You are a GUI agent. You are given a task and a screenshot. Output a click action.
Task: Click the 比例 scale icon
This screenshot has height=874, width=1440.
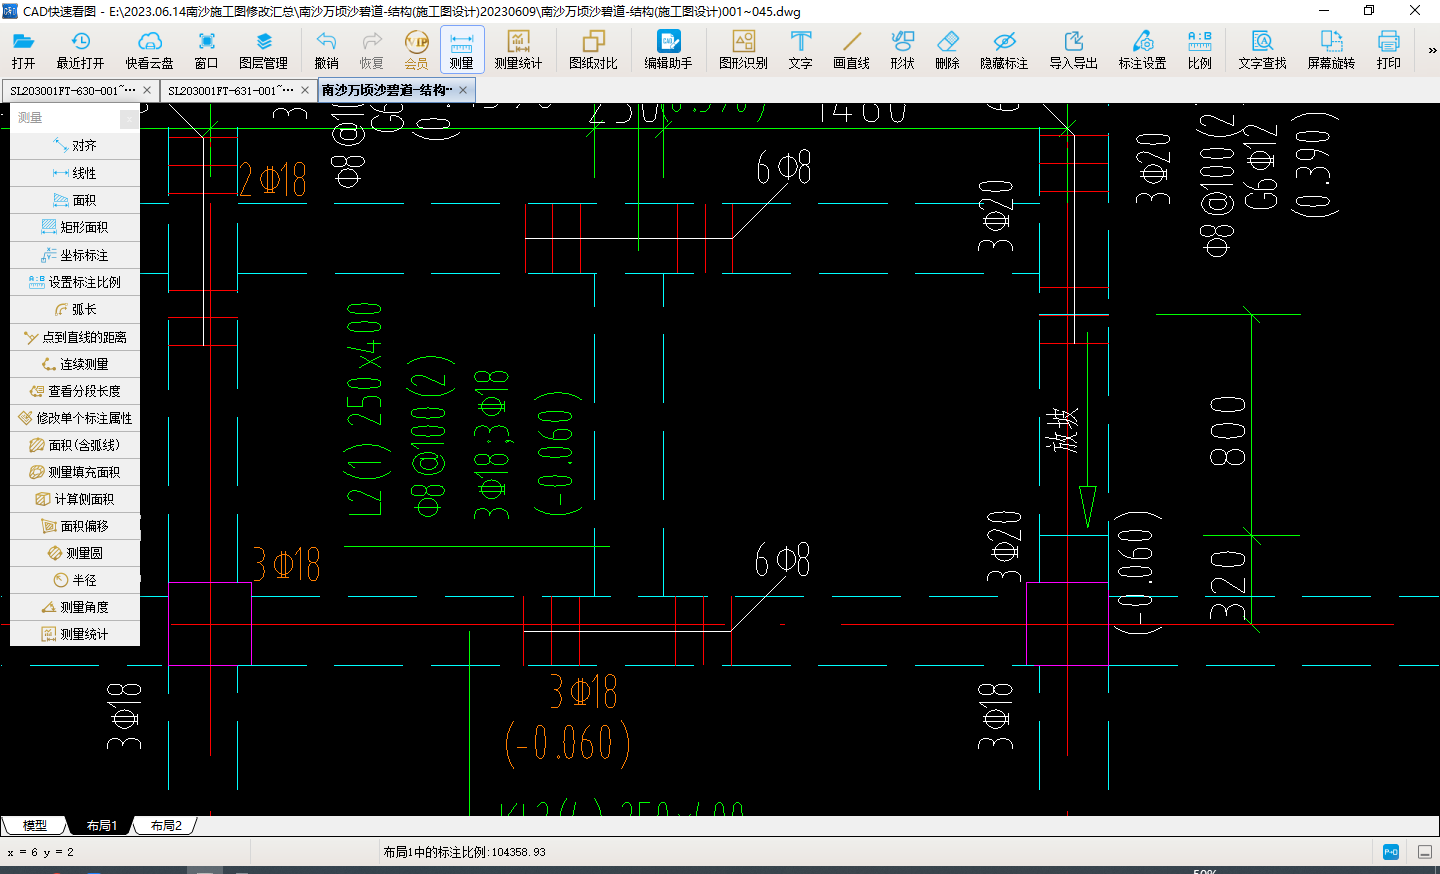pos(1199,50)
